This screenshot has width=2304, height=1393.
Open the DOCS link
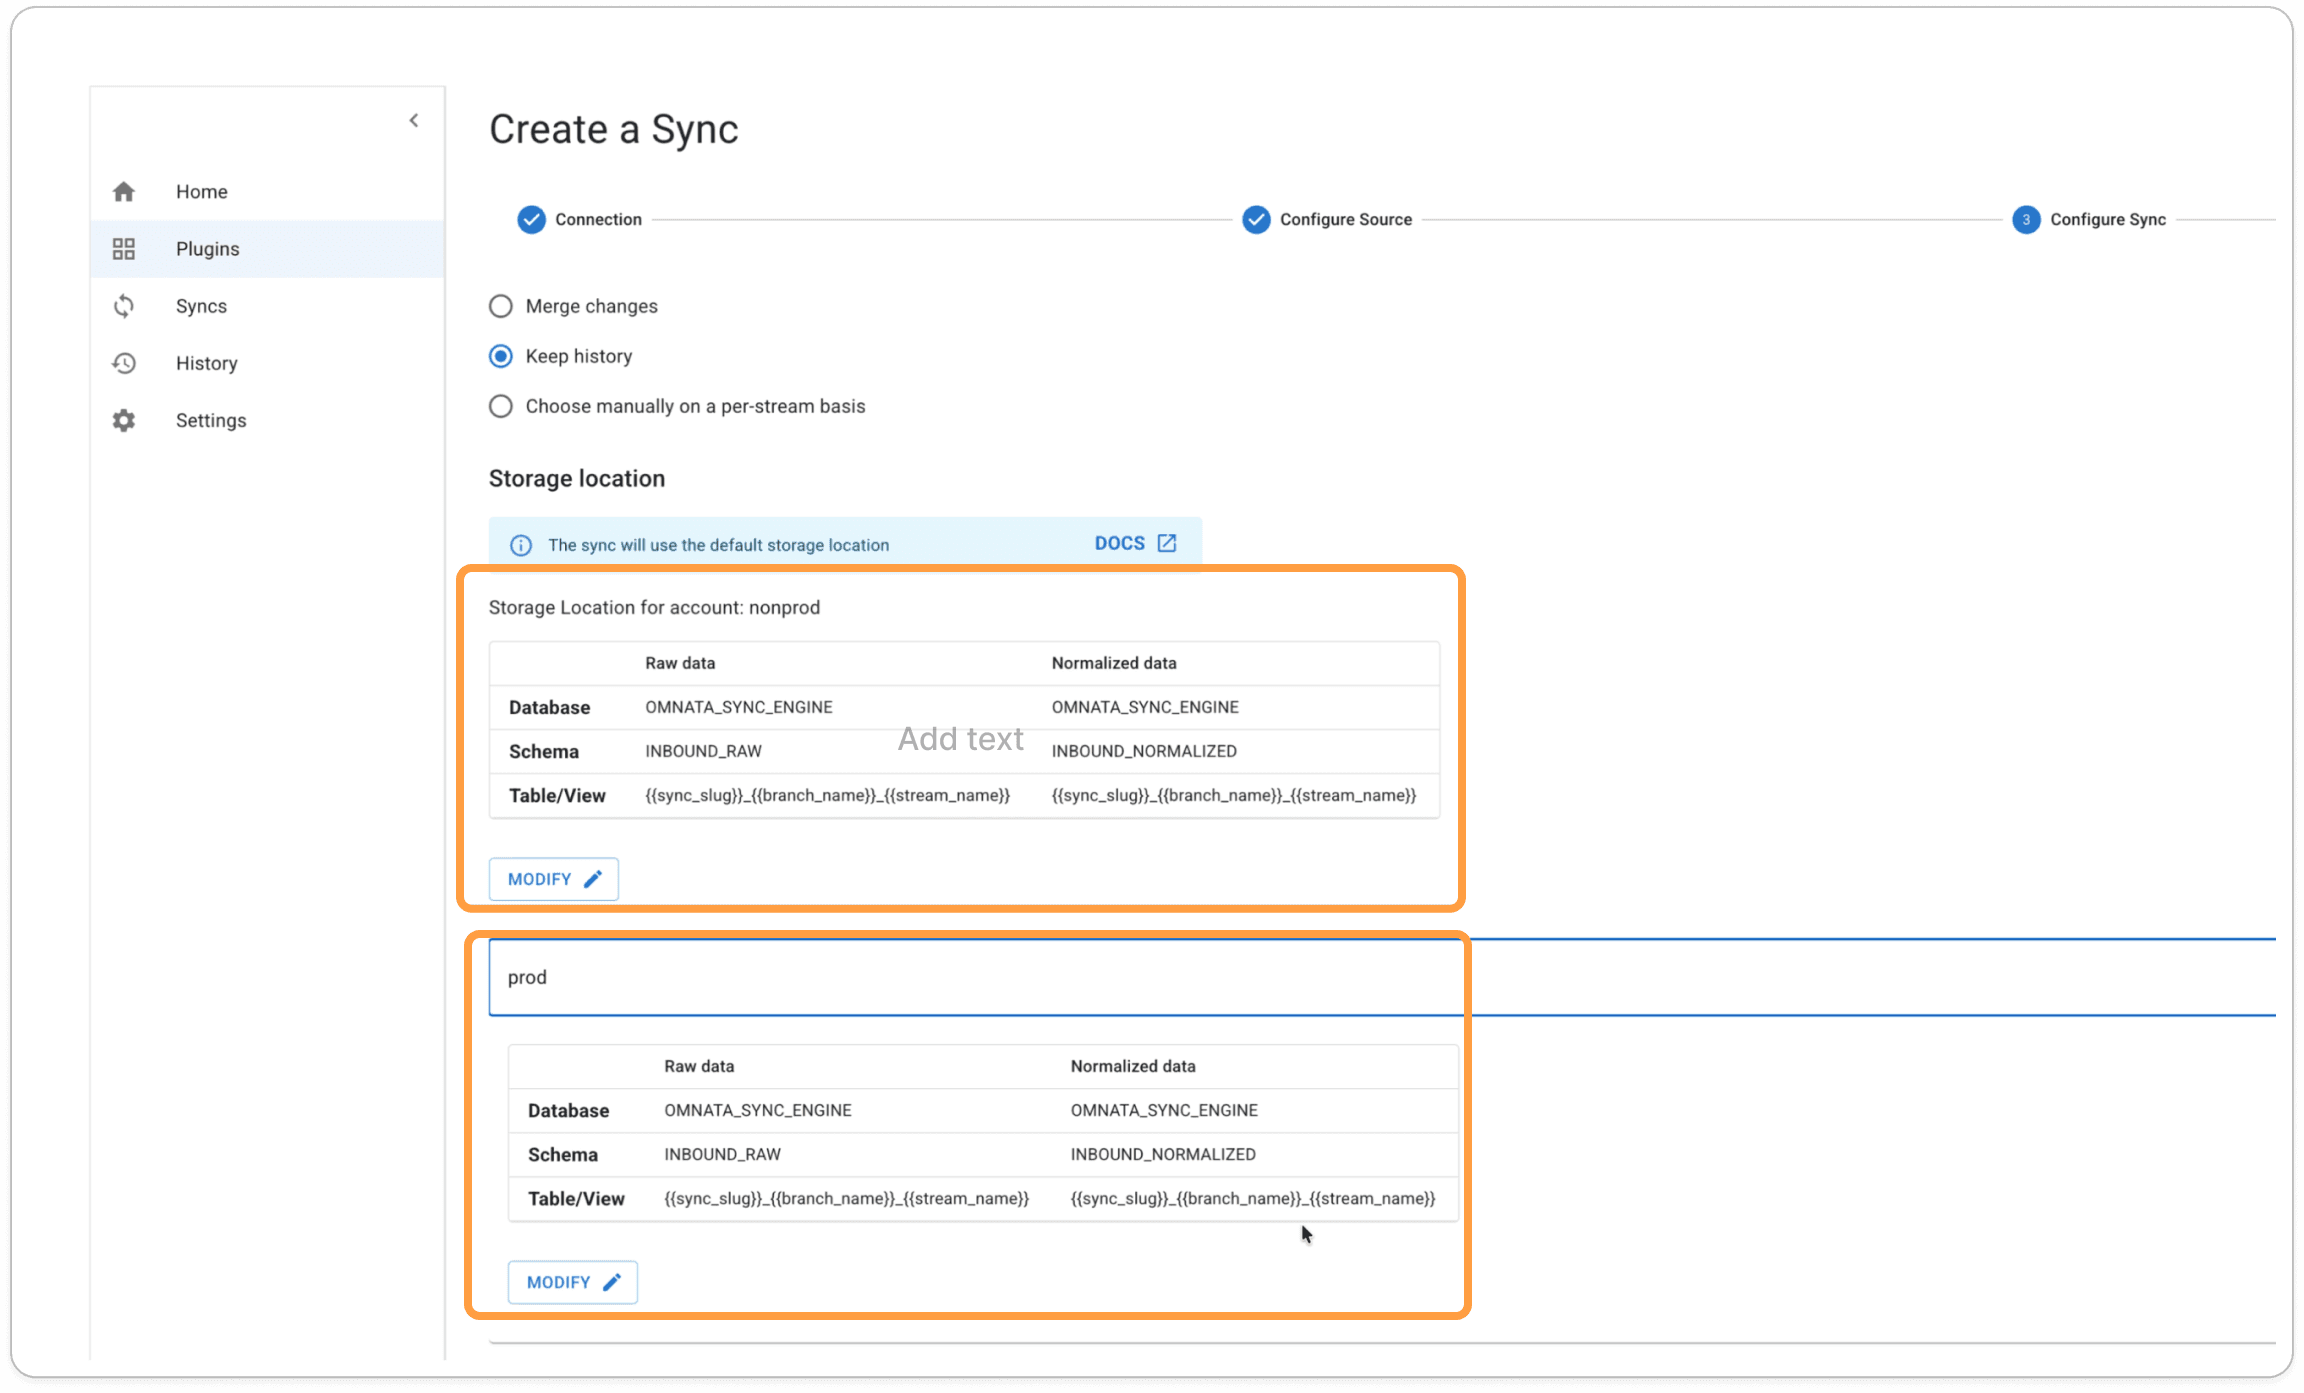click(1120, 543)
